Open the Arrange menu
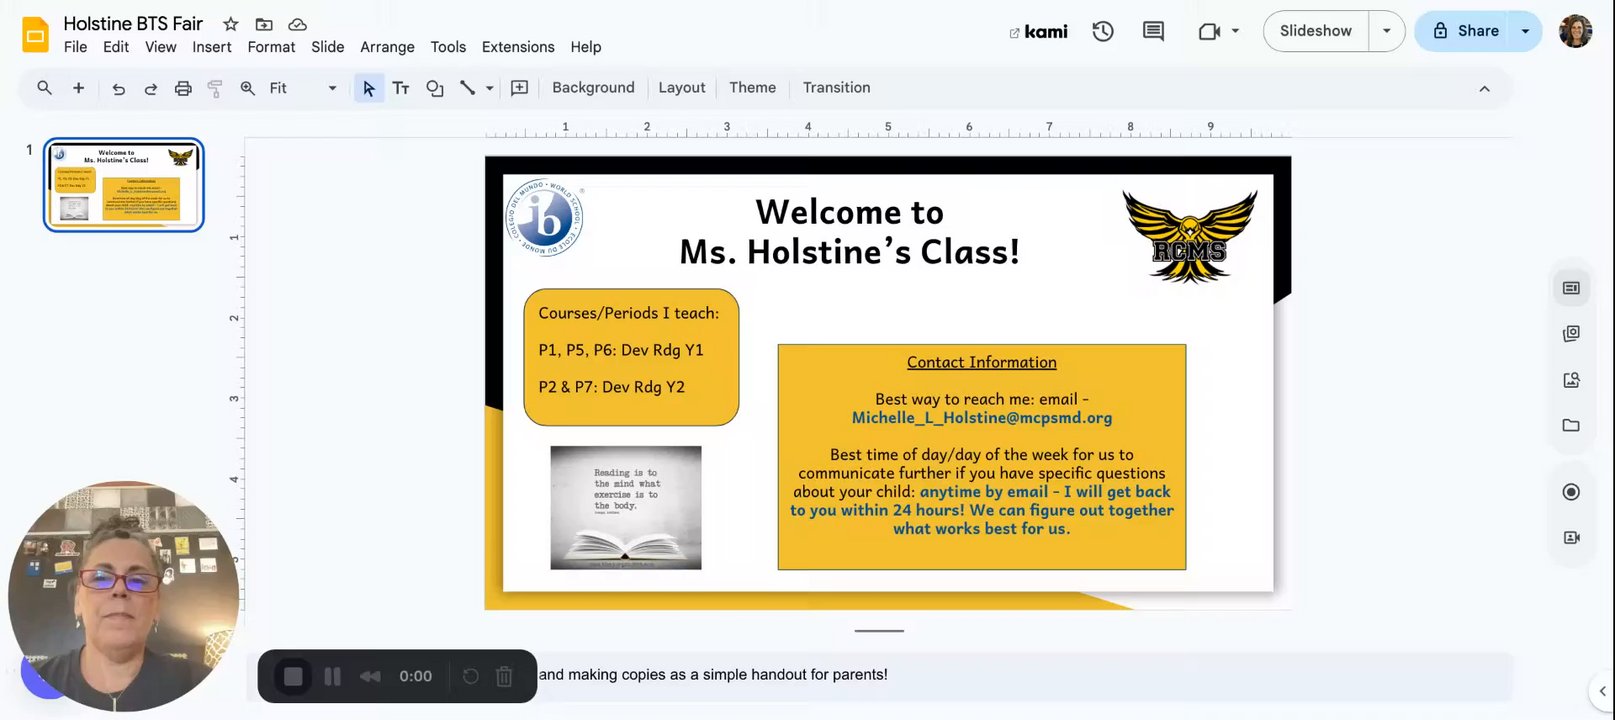The width and height of the screenshot is (1615, 720). coord(387,47)
